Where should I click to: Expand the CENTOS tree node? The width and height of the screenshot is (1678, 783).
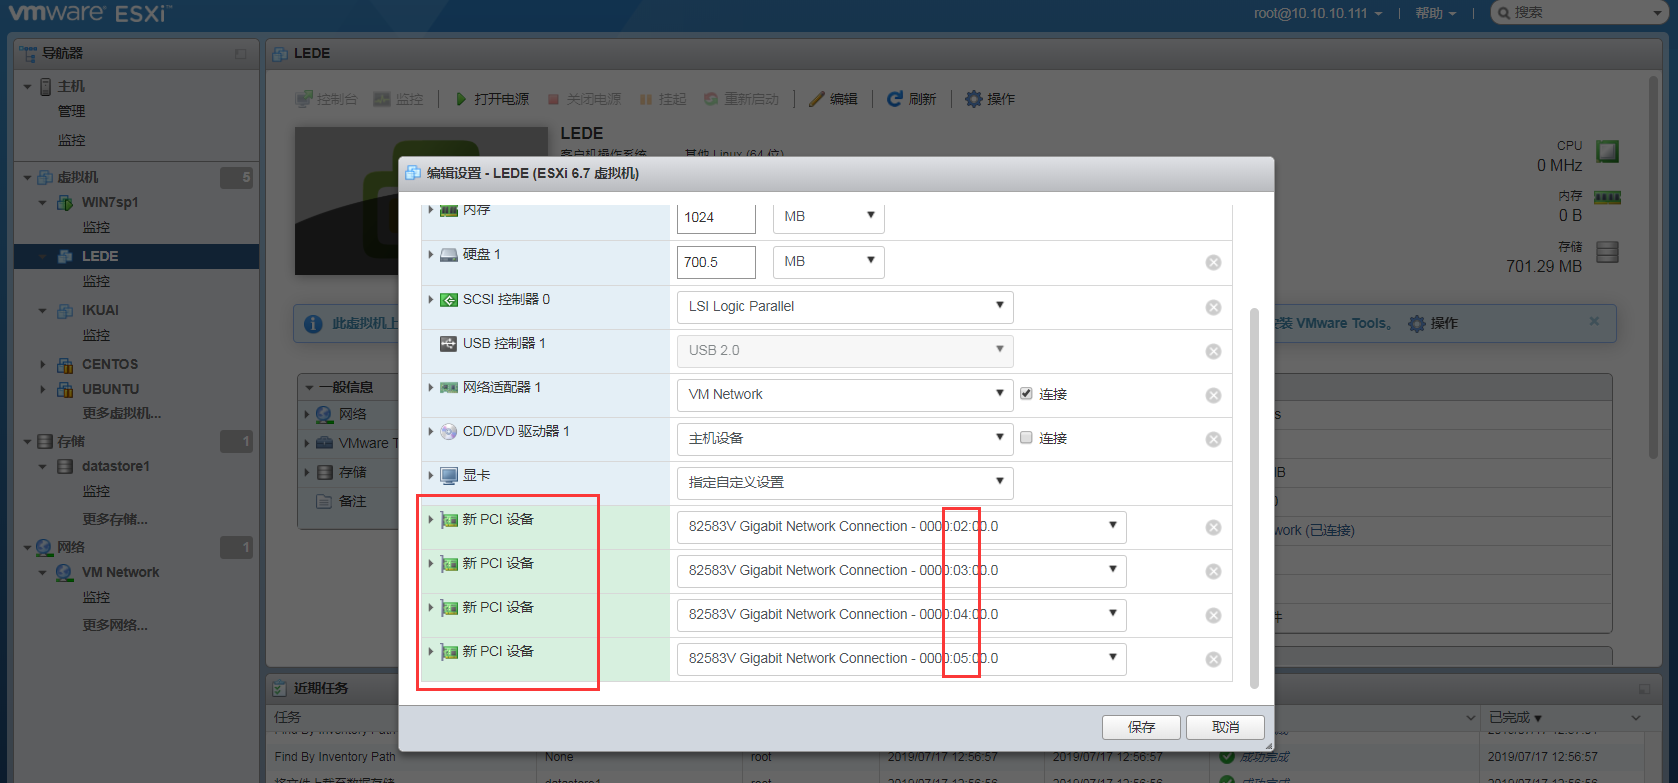(x=42, y=364)
